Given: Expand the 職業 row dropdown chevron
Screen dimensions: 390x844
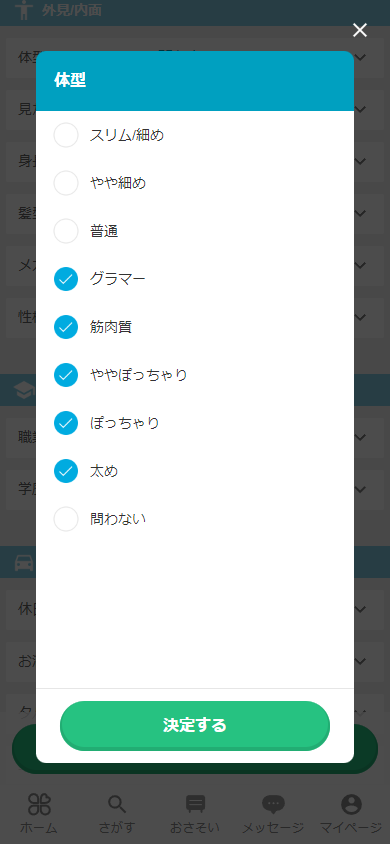Looking at the screenshot, I should point(361,438).
